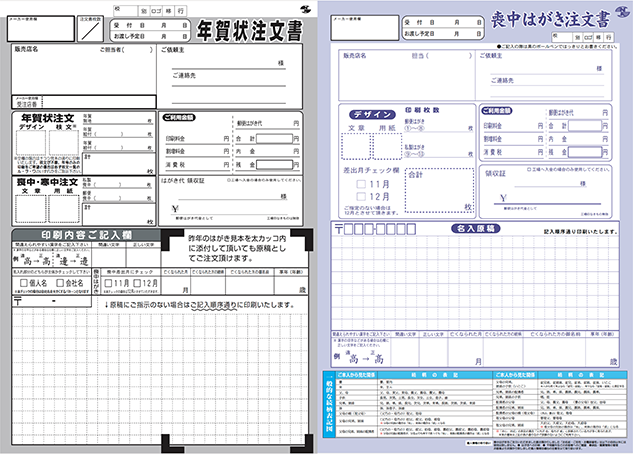Screen dimensions: 633x454
Task: Click the blue デザイン badge on the 喪中 form
Action: 374,113
